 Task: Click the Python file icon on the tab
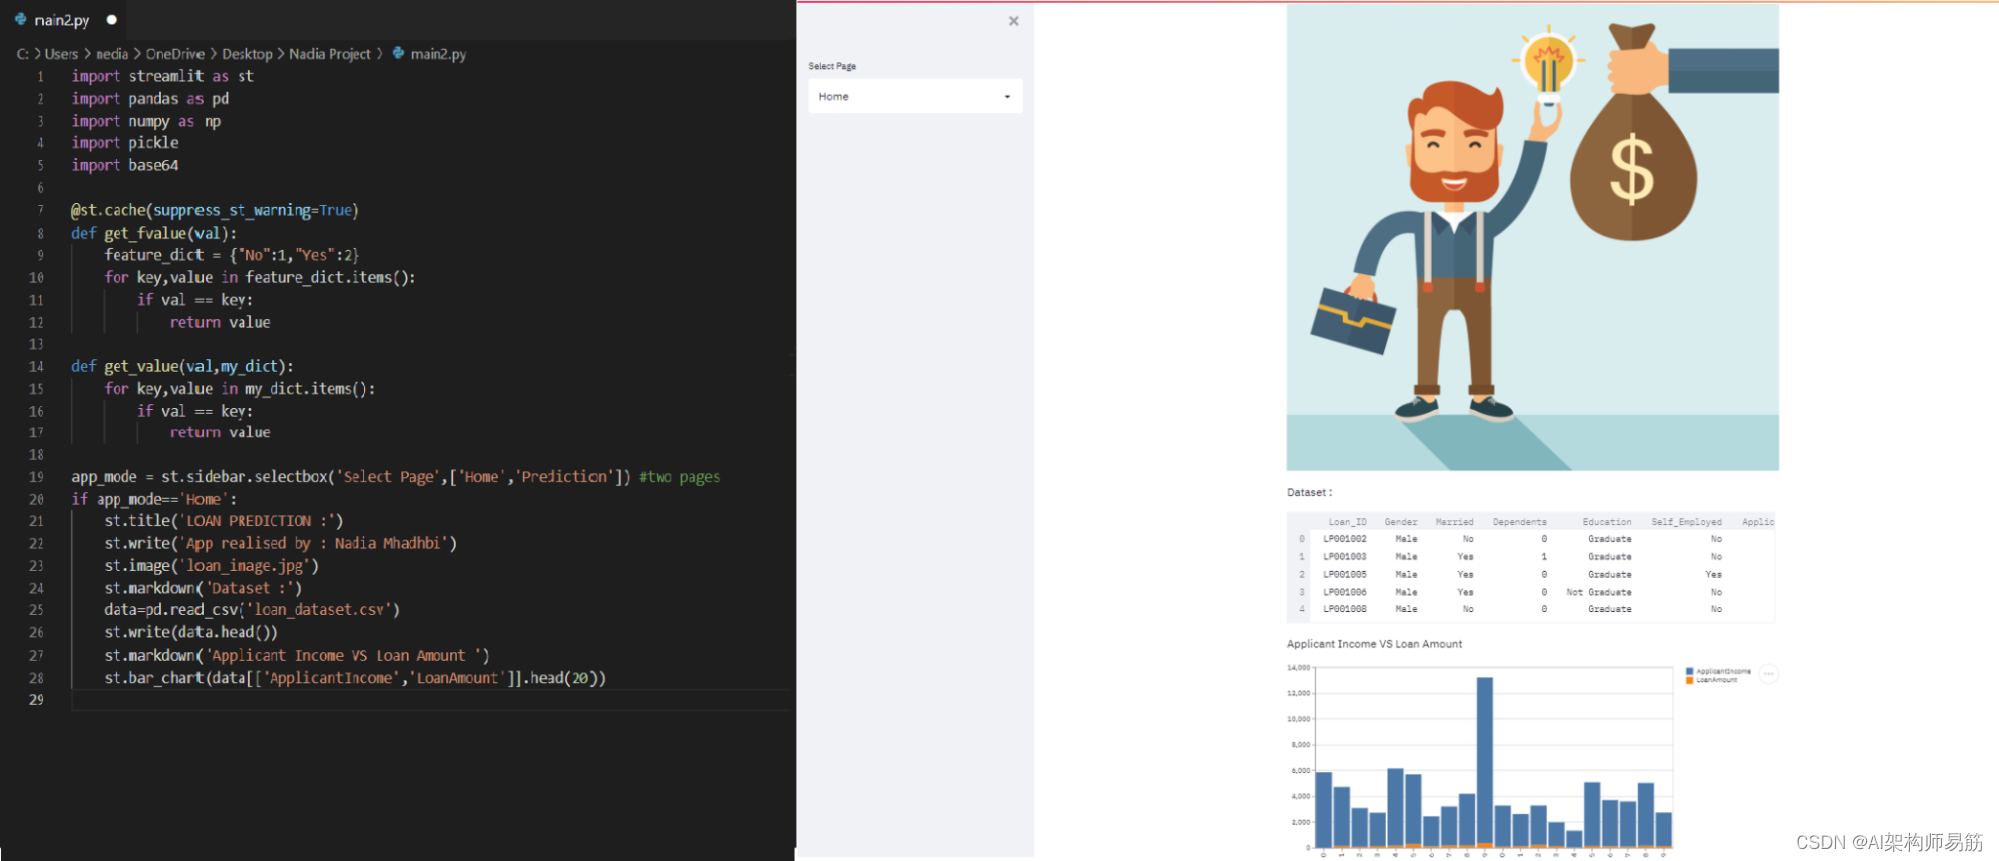pyautogui.click(x=20, y=19)
